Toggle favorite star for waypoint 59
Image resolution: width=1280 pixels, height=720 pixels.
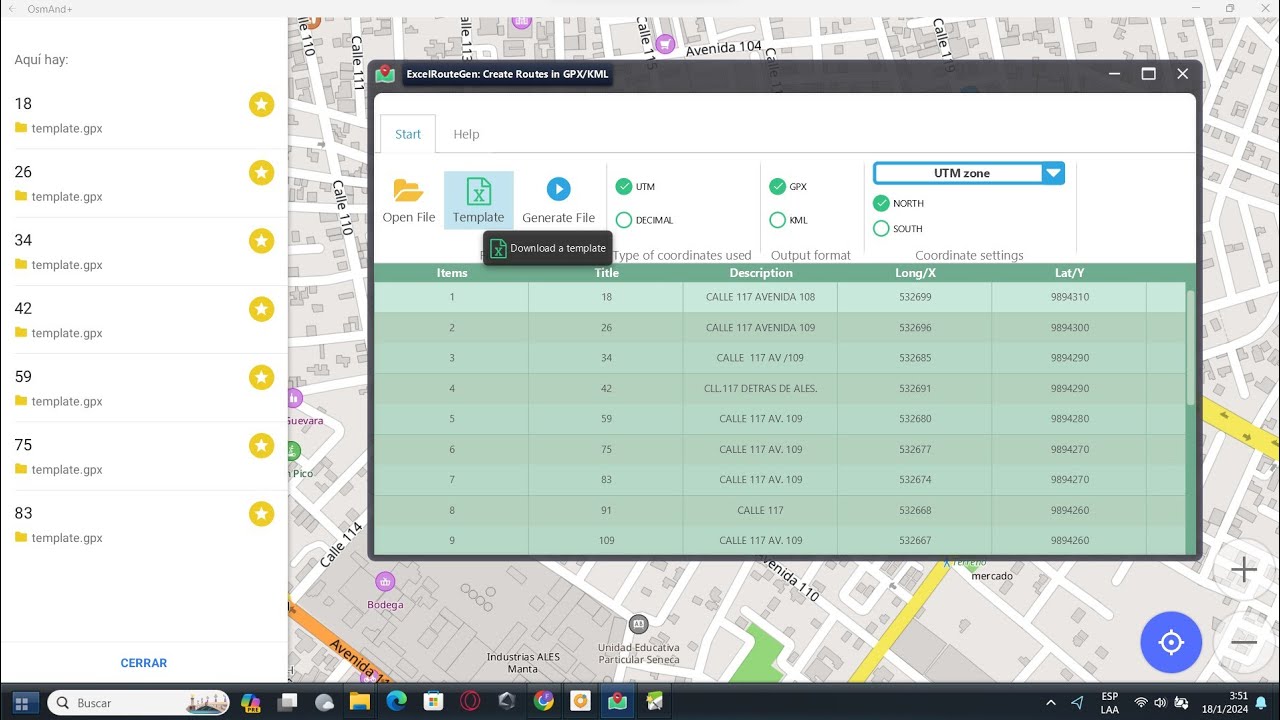261,377
